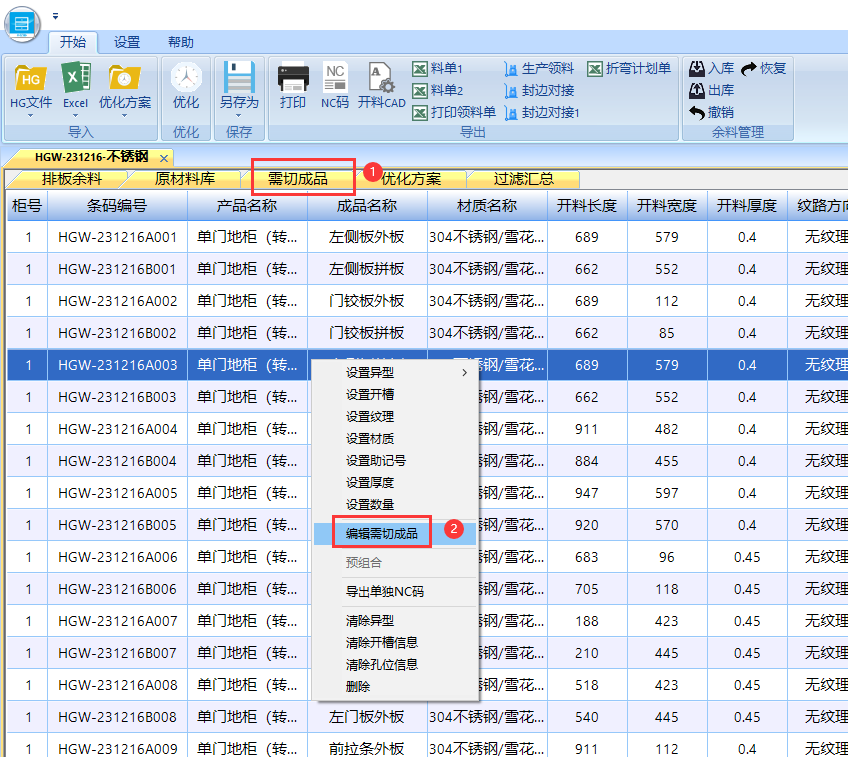
Task: Export 生产领料 document
Action: coord(539,69)
